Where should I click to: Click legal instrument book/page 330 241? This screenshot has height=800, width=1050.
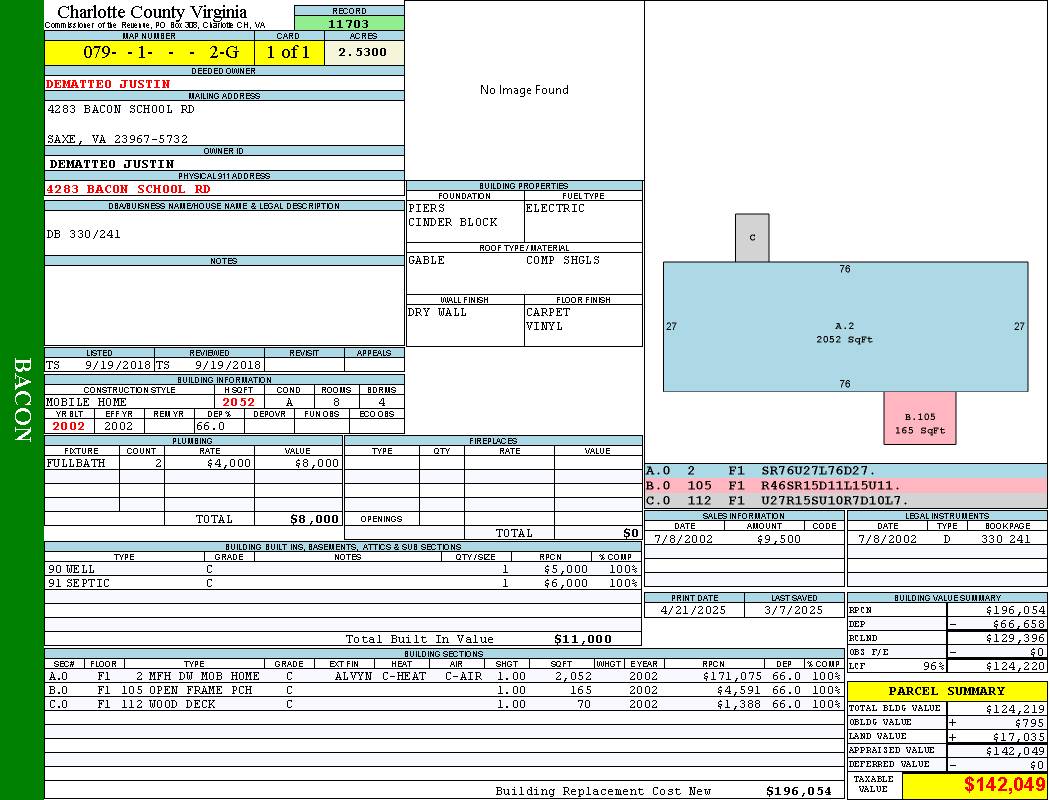[x=1005, y=539]
